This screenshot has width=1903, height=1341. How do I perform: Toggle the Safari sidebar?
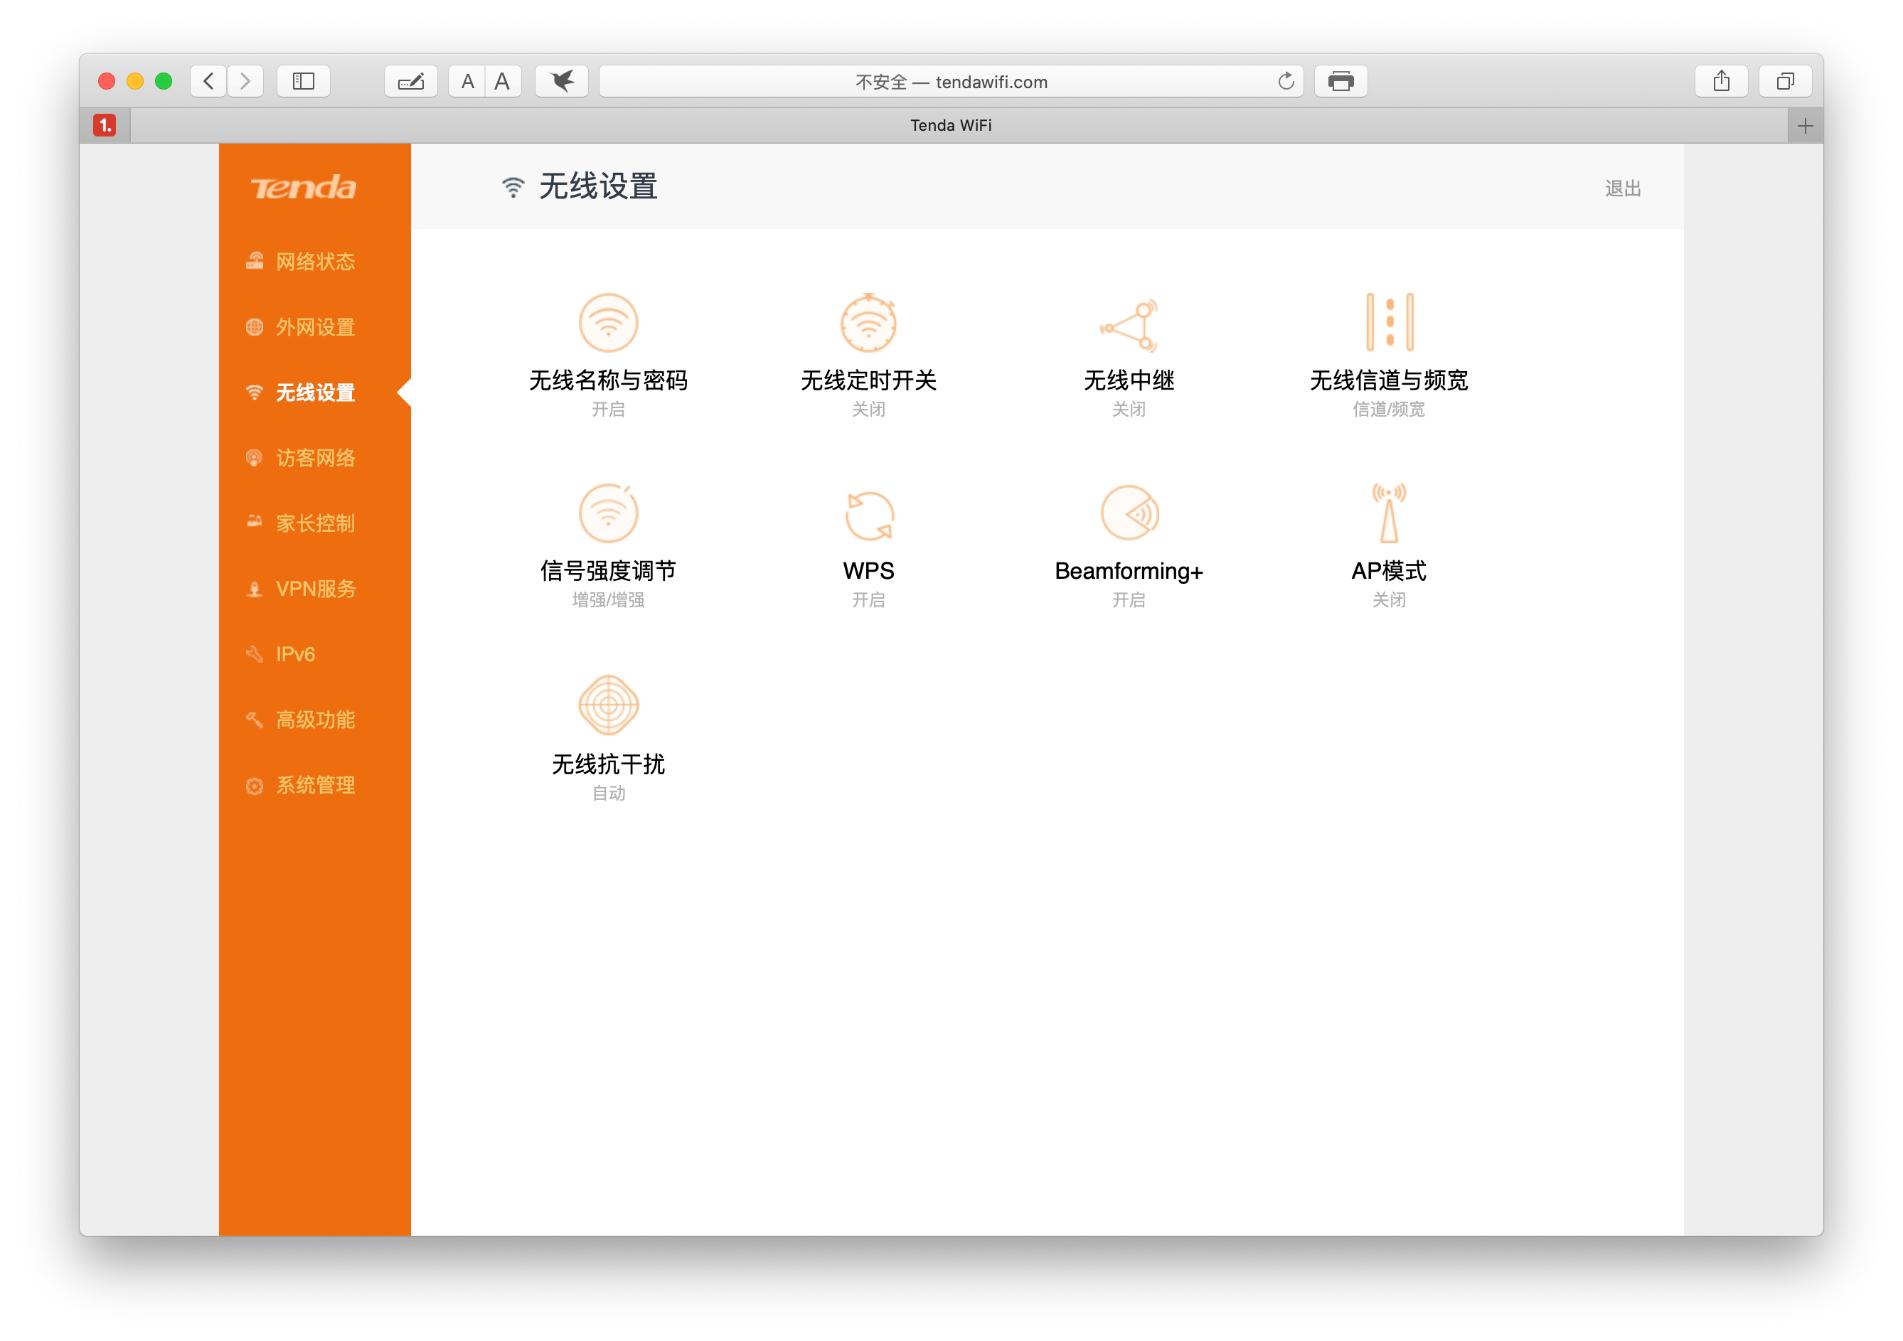coord(303,81)
